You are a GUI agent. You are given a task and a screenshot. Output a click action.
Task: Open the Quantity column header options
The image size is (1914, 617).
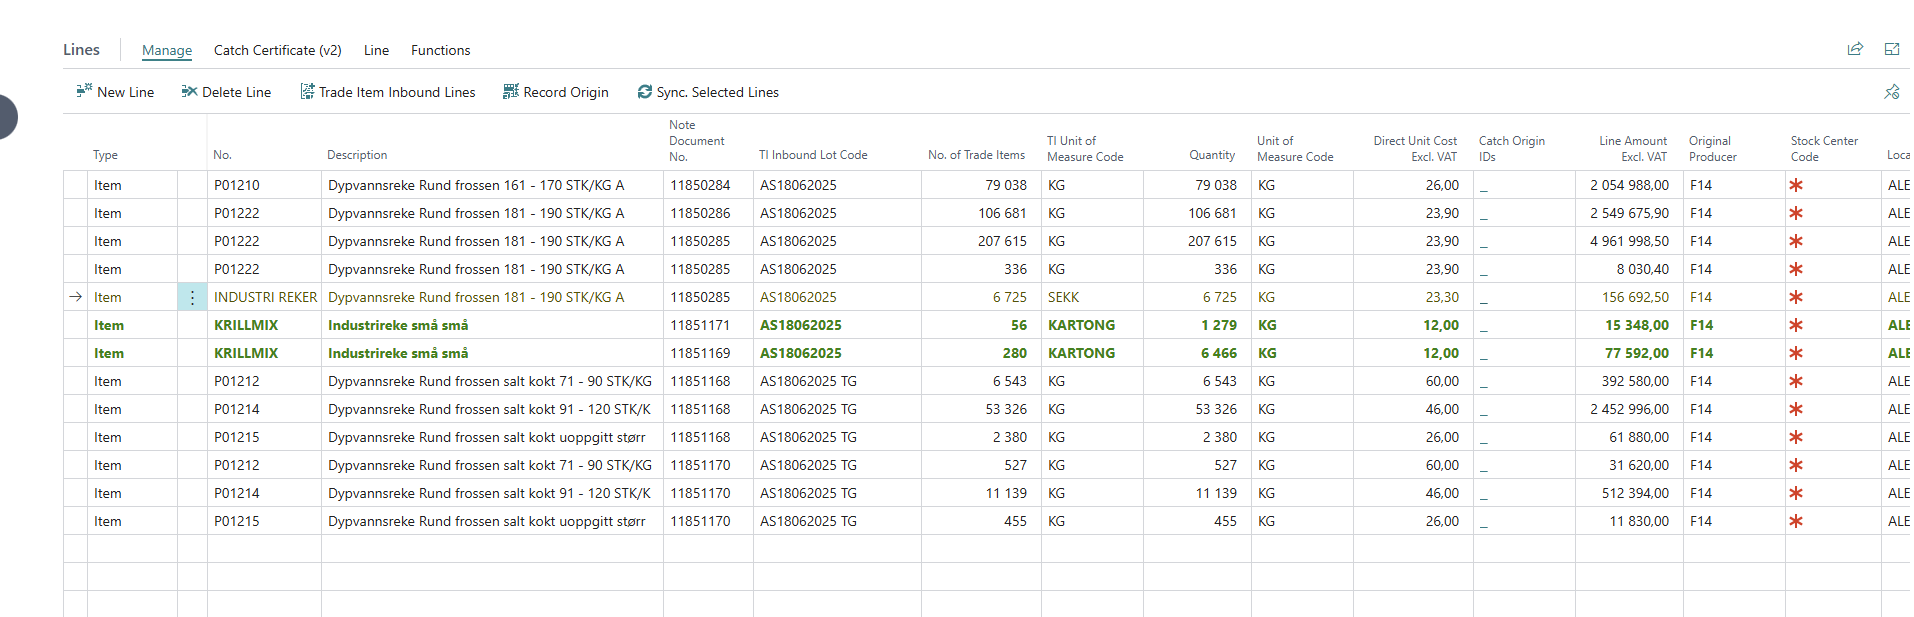point(1212,155)
